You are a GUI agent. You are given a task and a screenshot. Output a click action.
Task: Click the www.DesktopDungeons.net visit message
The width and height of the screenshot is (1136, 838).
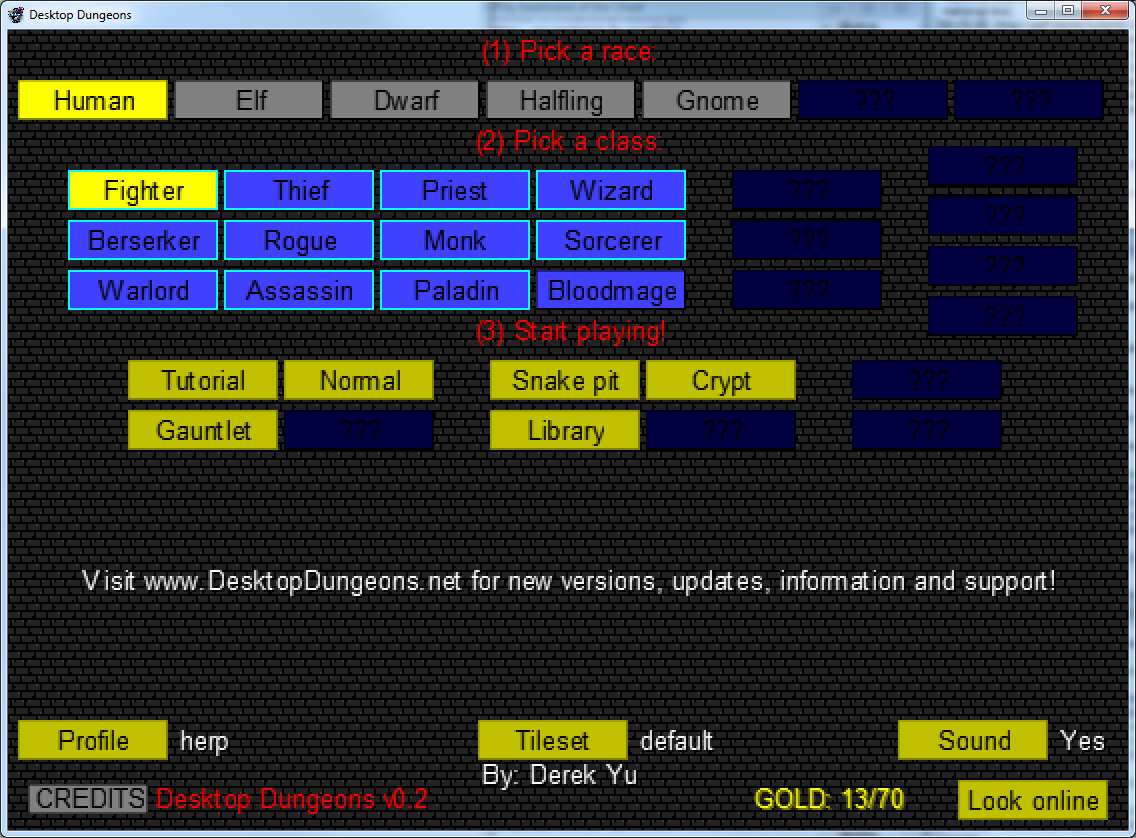569,581
